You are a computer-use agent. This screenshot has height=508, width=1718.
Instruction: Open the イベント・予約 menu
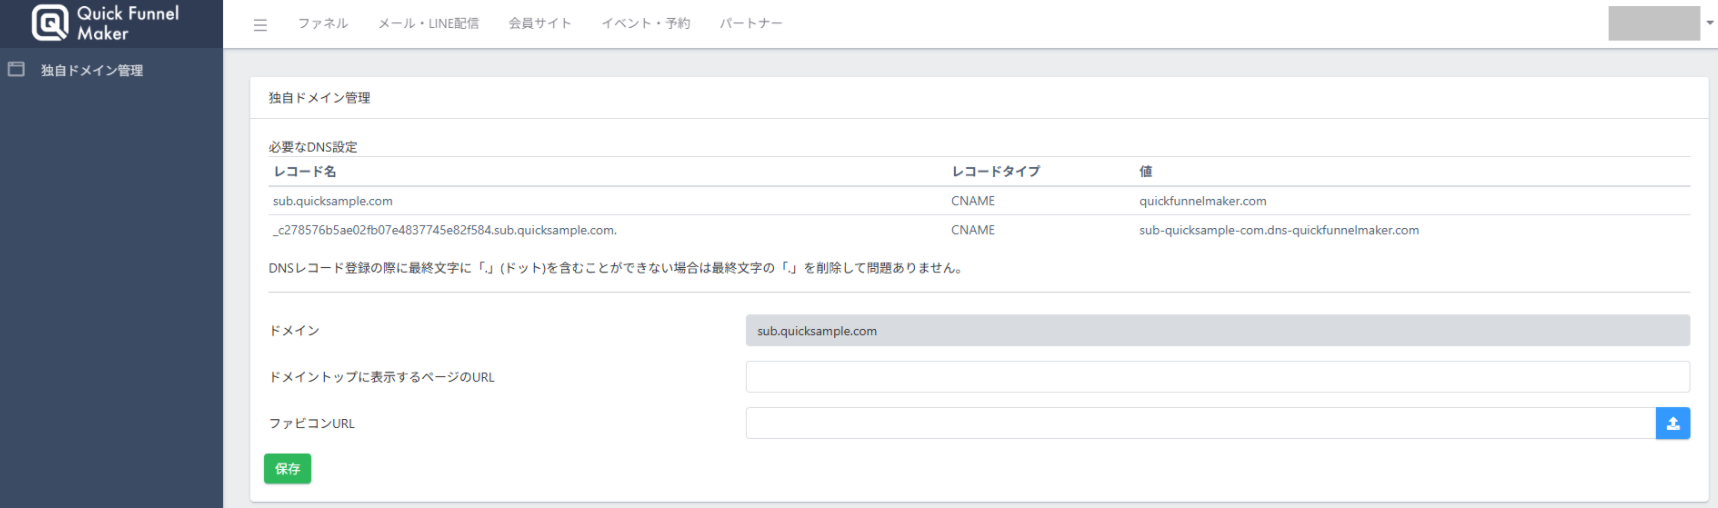coord(645,24)
